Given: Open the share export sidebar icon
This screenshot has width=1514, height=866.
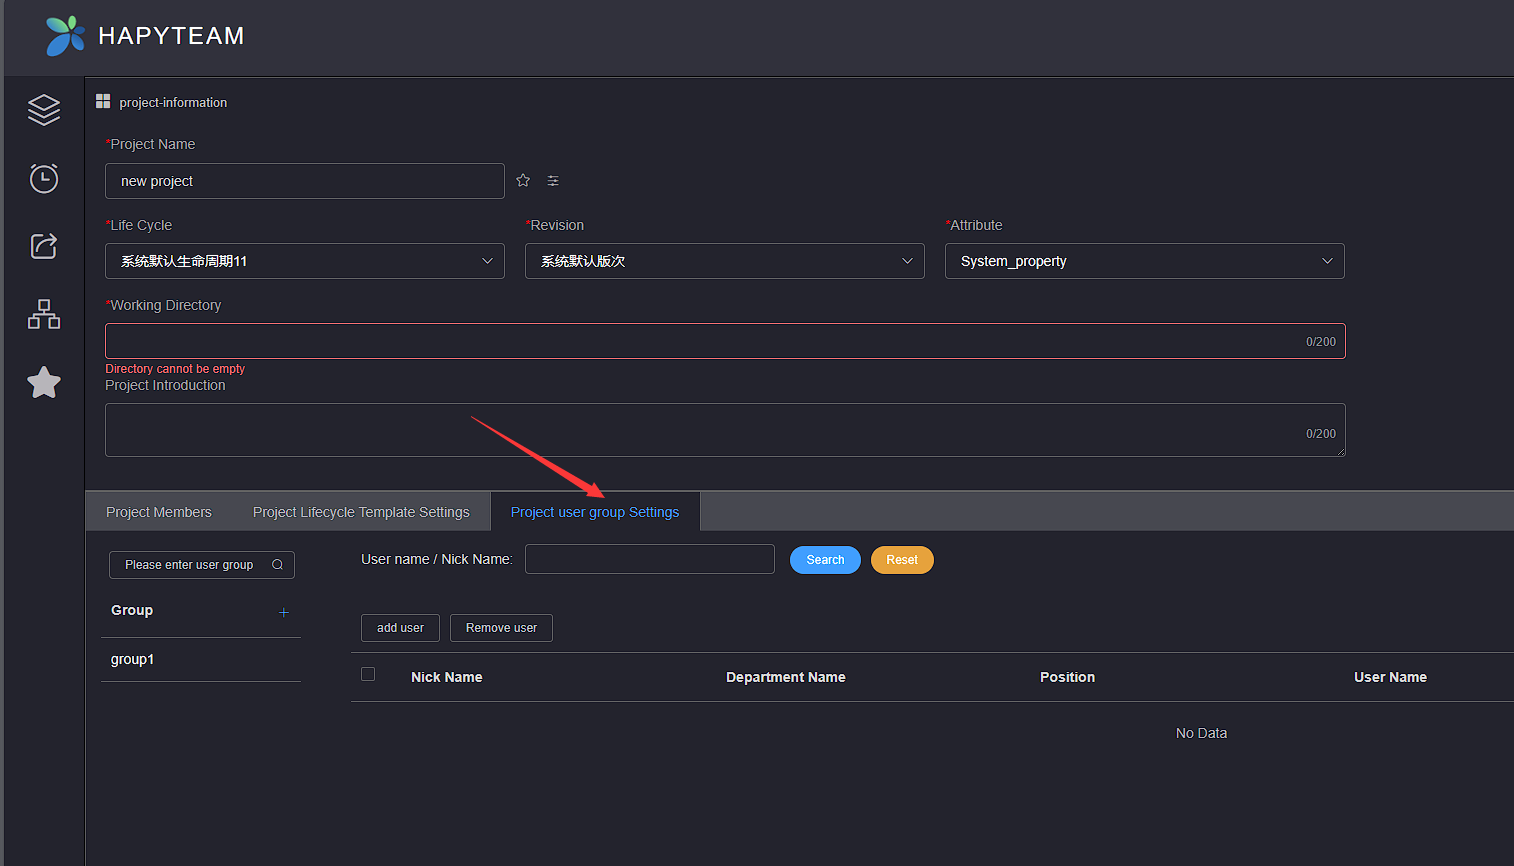Looking at the screenshot, I should point(44,246).
